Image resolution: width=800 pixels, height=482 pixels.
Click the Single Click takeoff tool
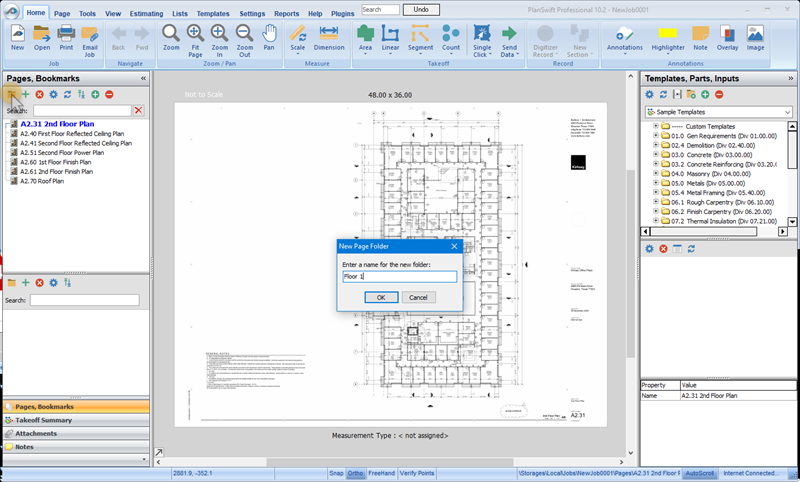(x=482, y=41)
